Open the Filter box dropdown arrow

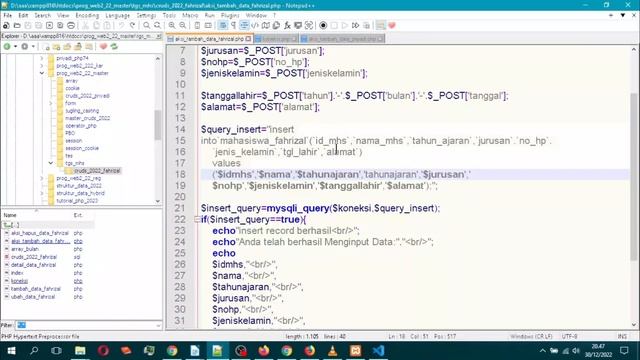[158, 325]
